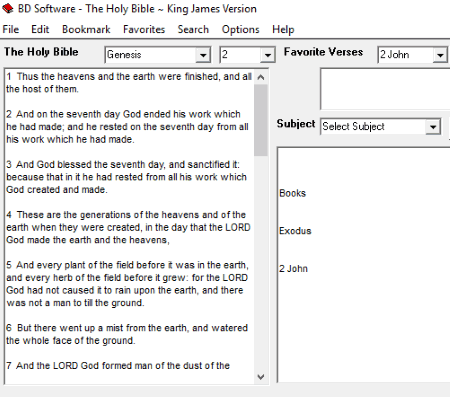450x397 pixels.
Task: Click the 'Subject' label
Action: (x=296, y=124)
